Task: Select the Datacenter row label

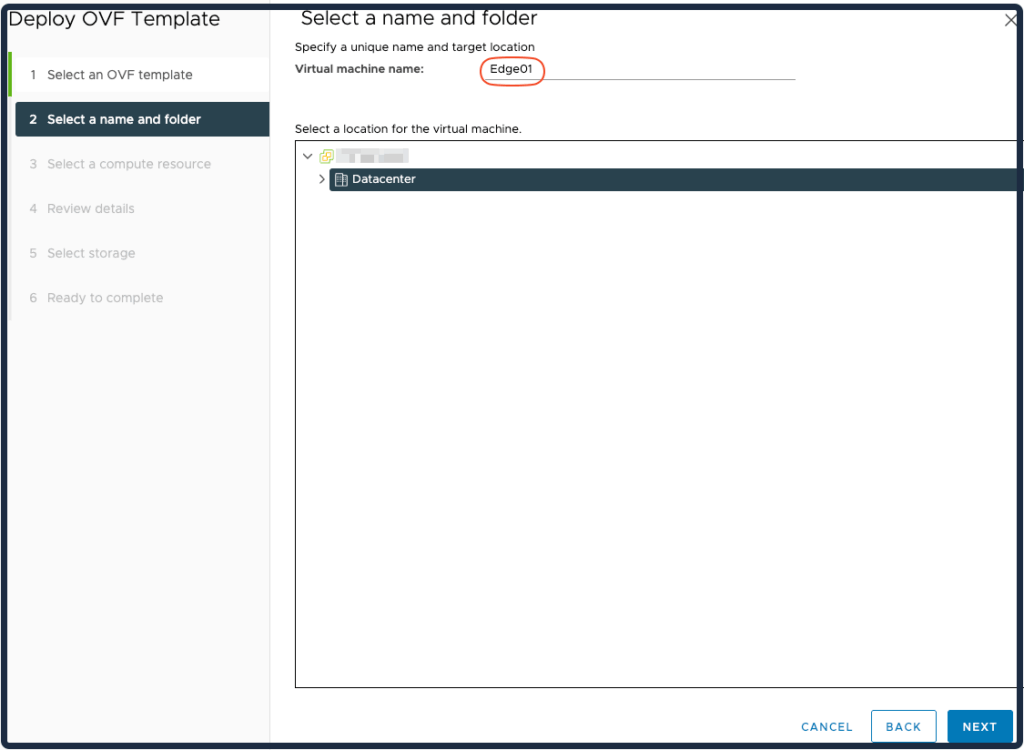Action: tap(383, 179)
